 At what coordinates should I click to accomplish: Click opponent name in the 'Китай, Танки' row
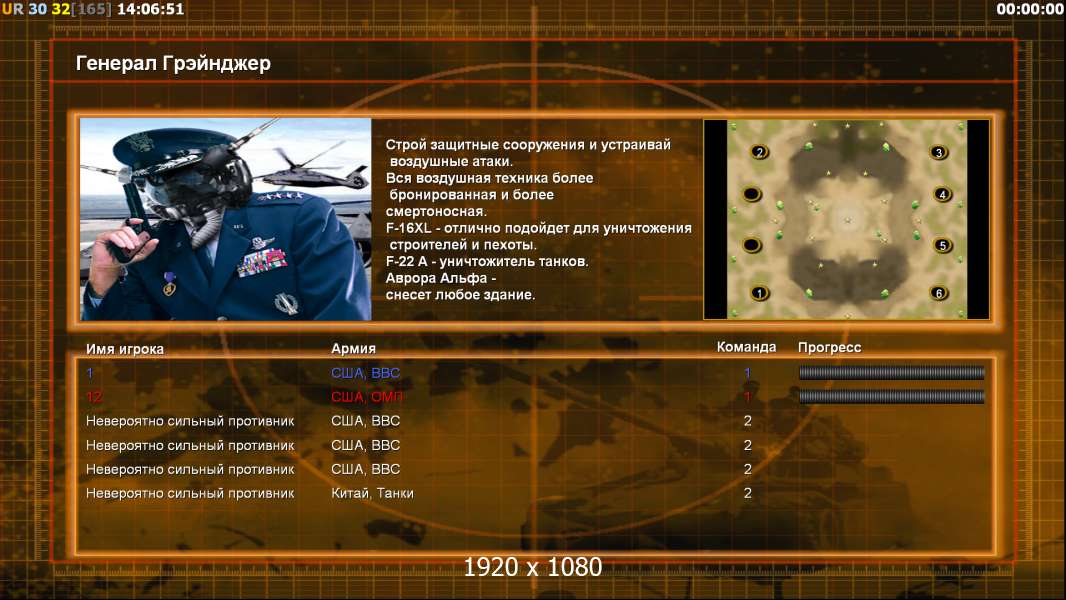point(190,493)
